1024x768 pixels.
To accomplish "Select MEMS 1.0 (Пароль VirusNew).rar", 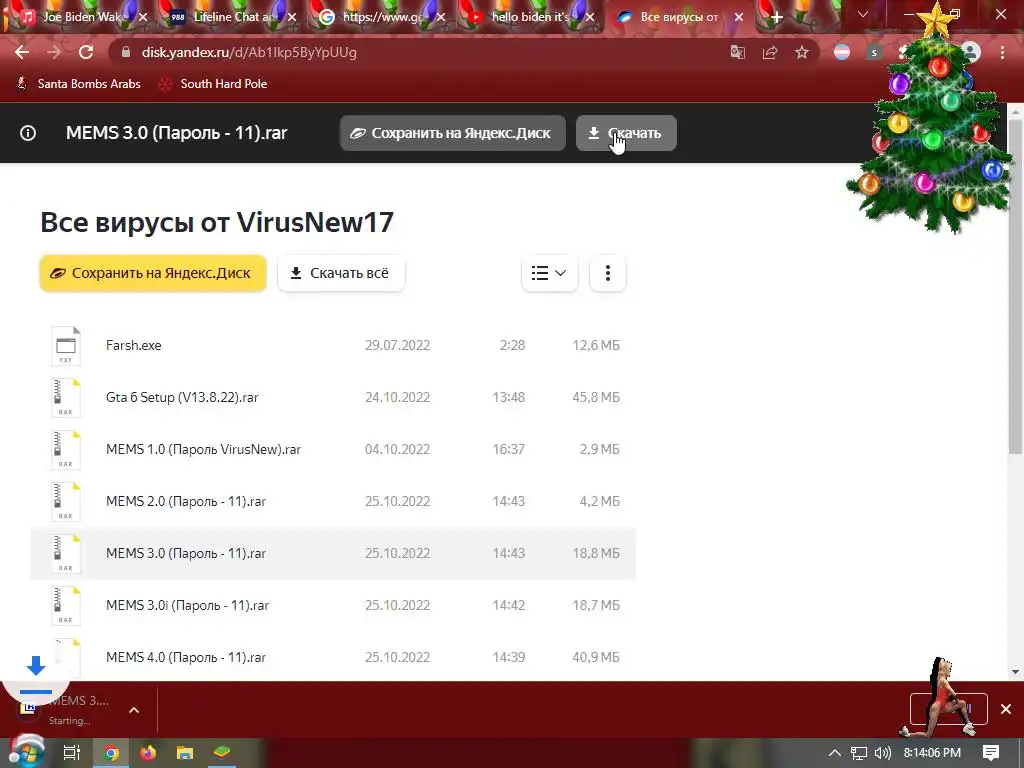I will tap(203, 449).
